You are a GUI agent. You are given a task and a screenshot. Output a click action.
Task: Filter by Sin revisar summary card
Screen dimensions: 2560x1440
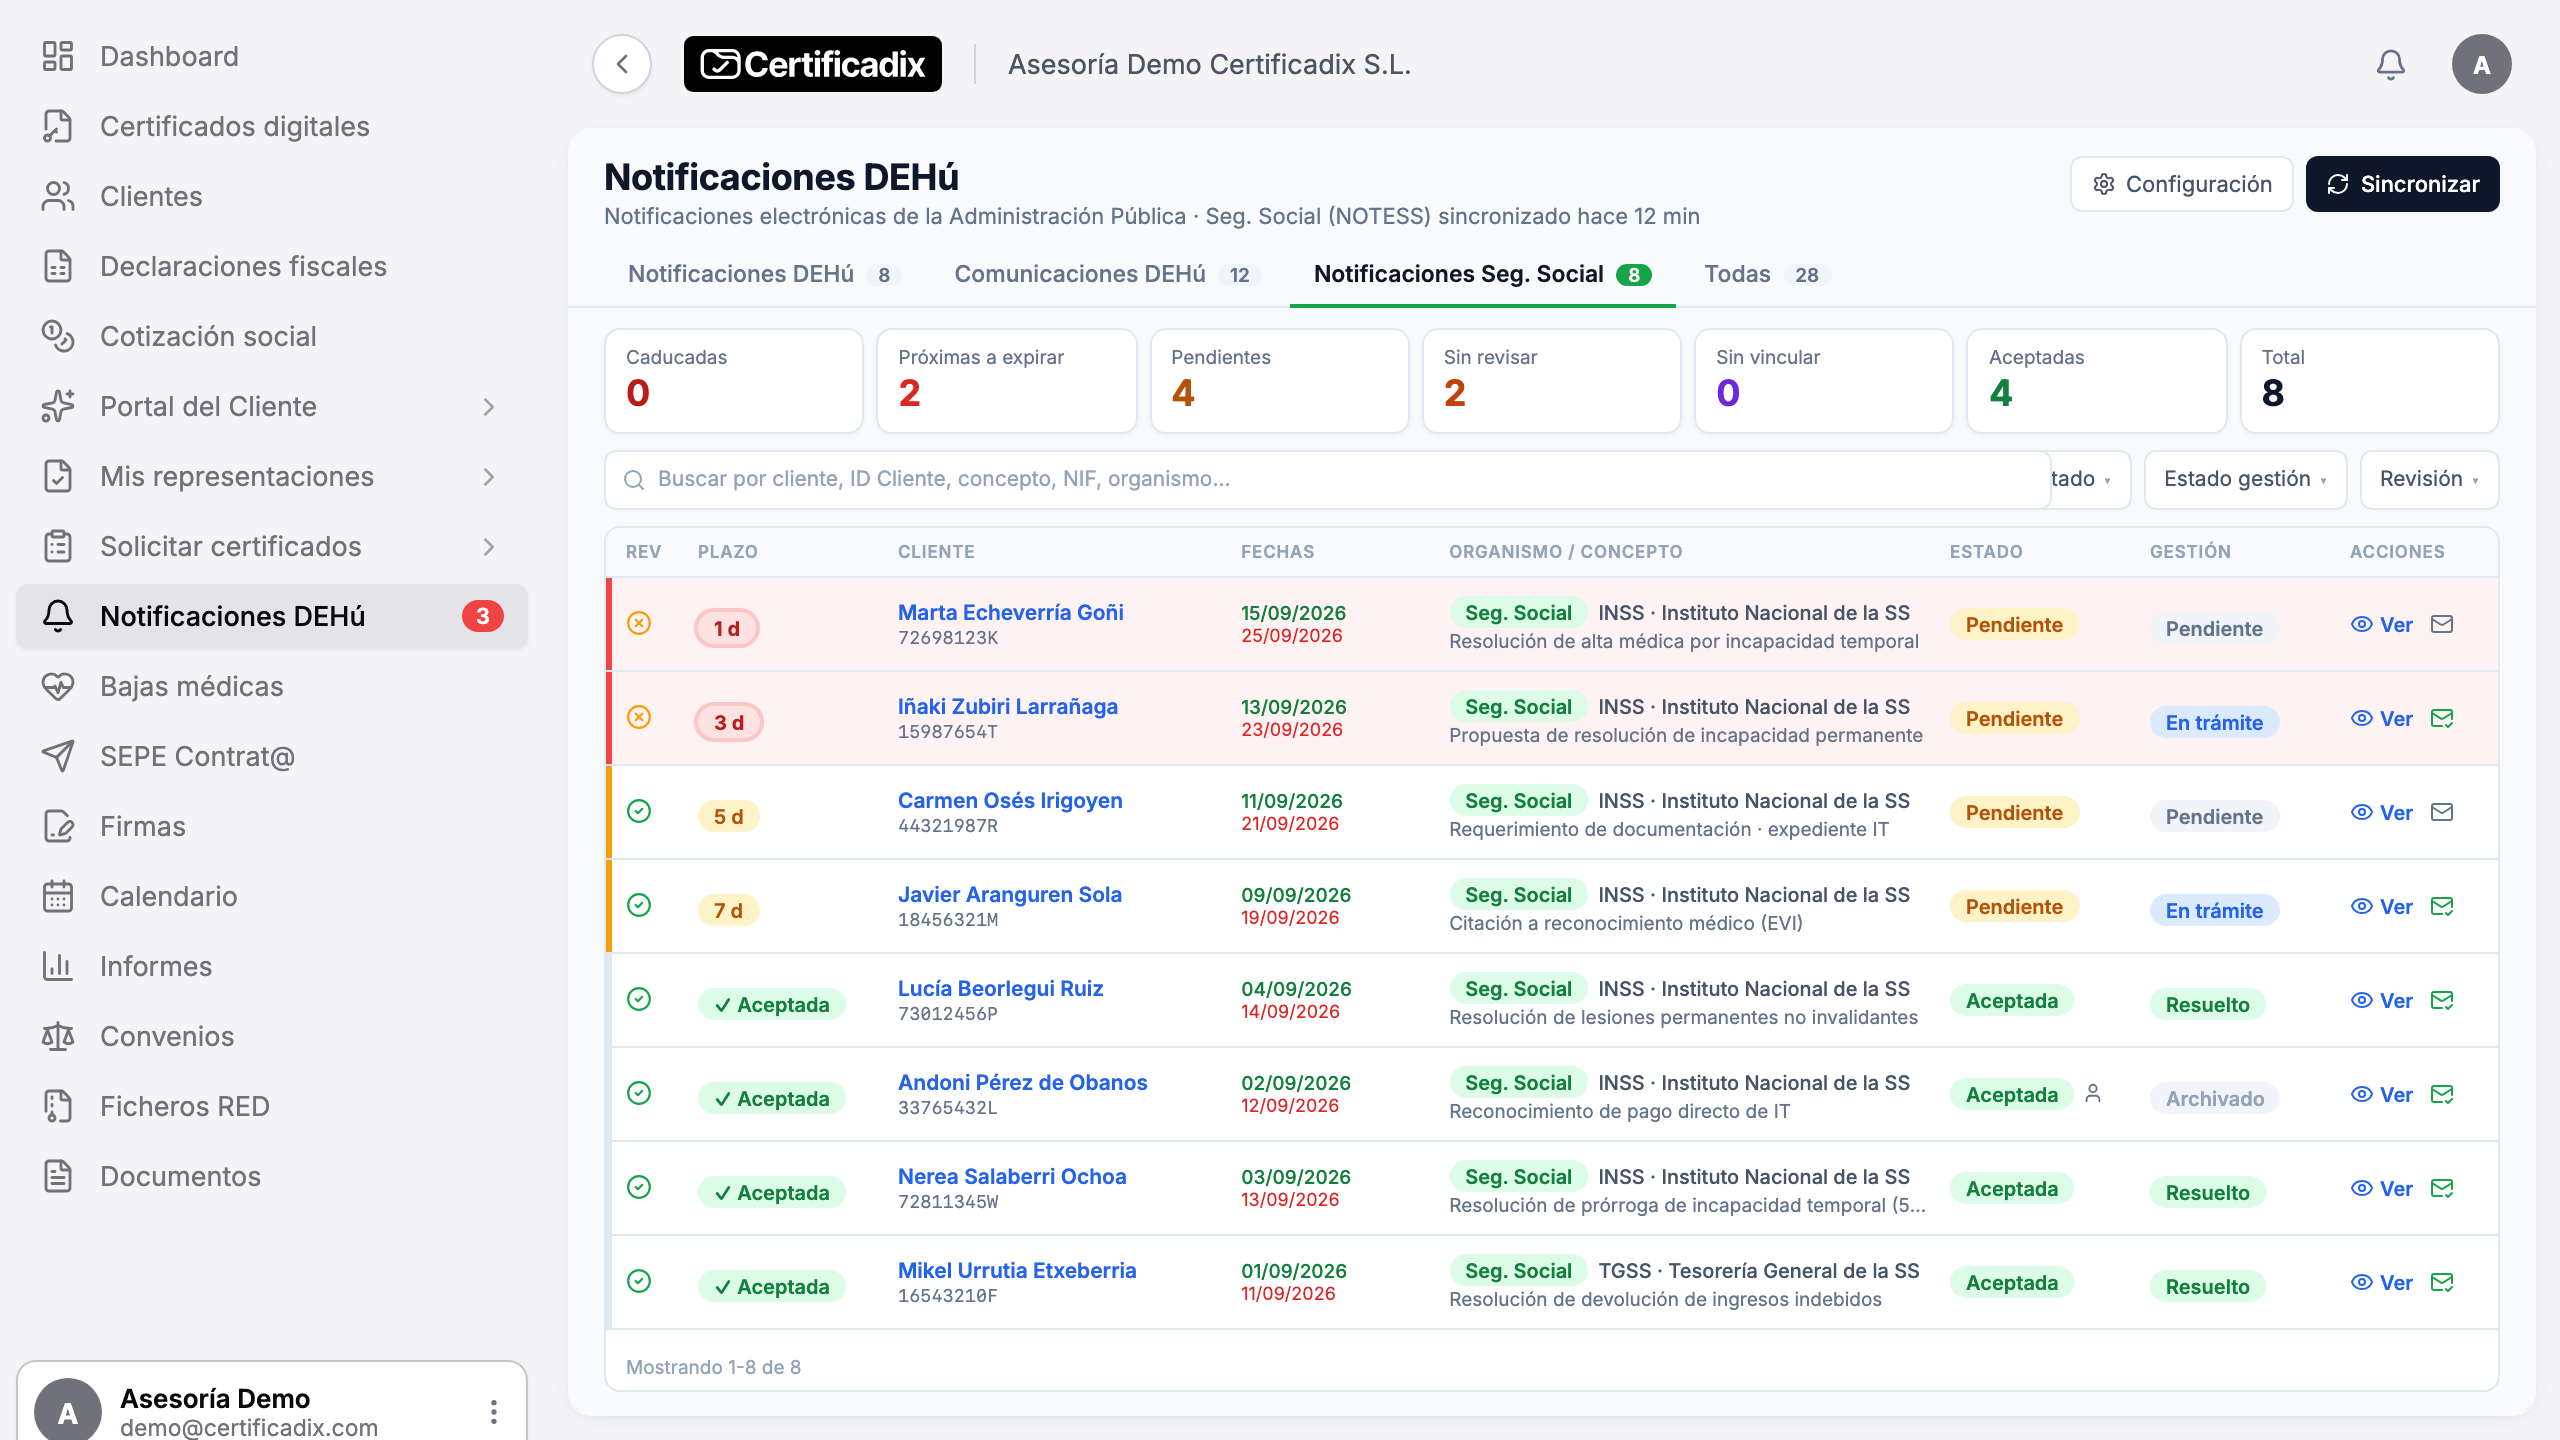(1551, 381)
